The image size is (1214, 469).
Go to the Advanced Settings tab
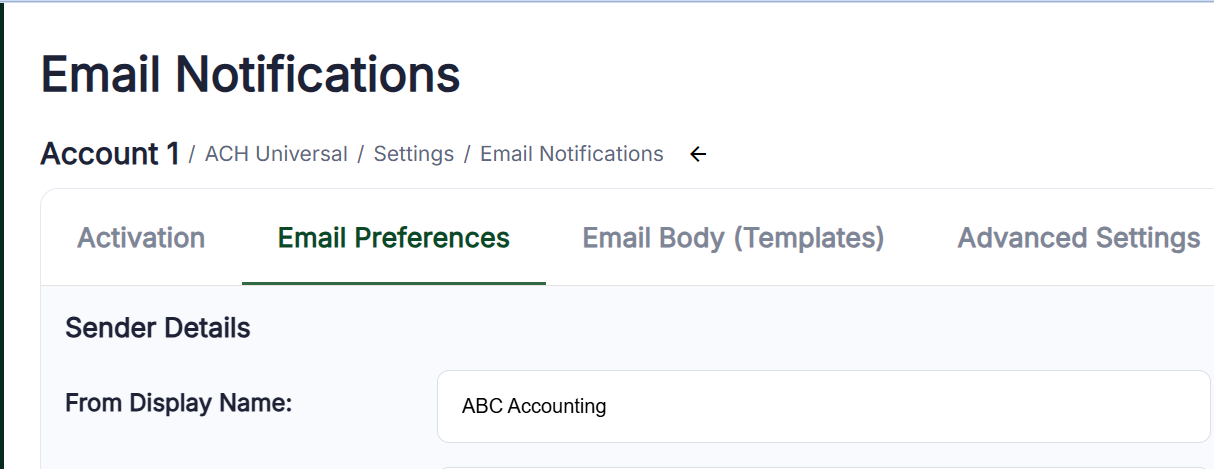point(1079,238)
